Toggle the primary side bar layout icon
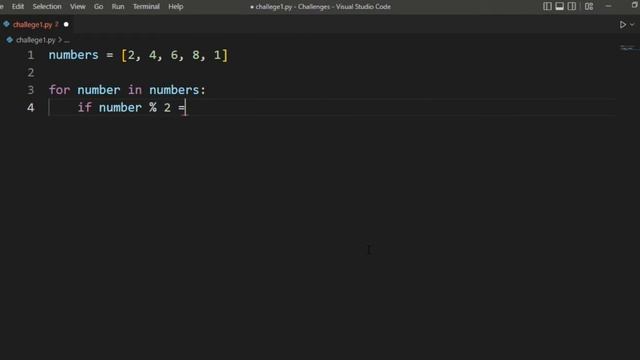Image resolution: width=640 pixels, height=360 pixels. [547, 6]
